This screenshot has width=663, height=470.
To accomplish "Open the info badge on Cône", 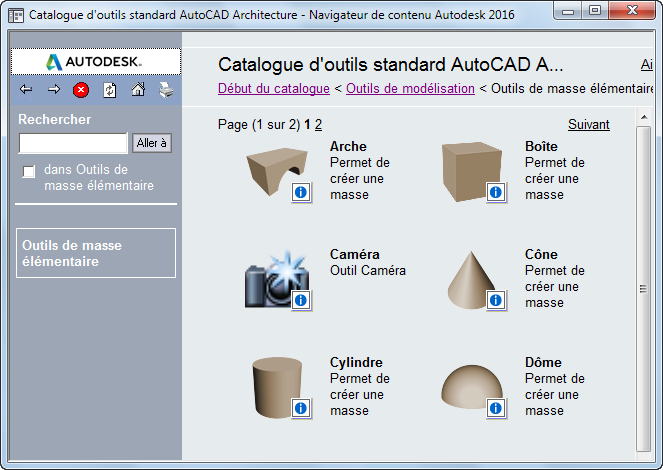I will 496,301.
